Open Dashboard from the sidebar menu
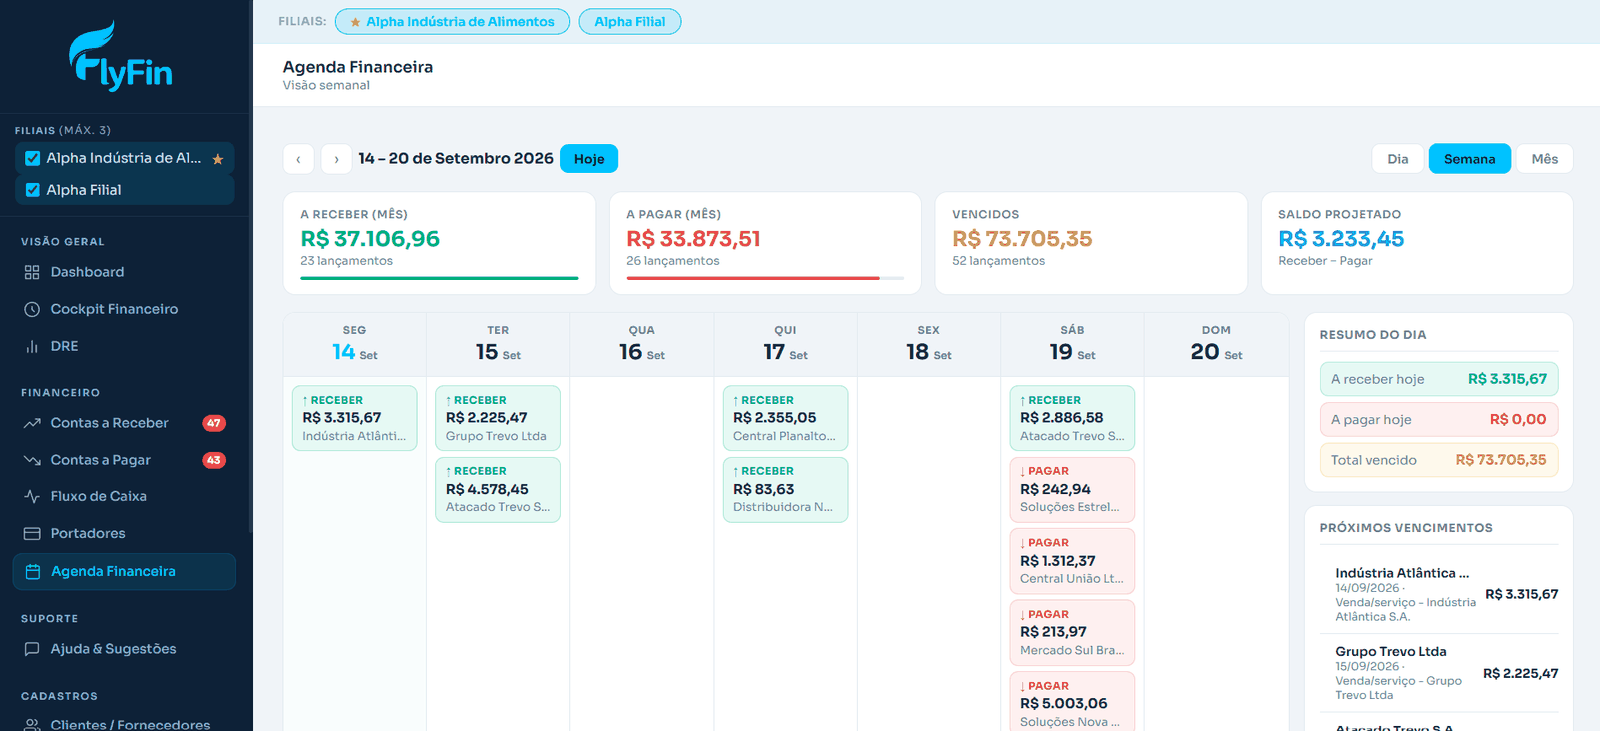Image resolution: width=1600 pixels, height=731 pixels. (x=124, y=272)
